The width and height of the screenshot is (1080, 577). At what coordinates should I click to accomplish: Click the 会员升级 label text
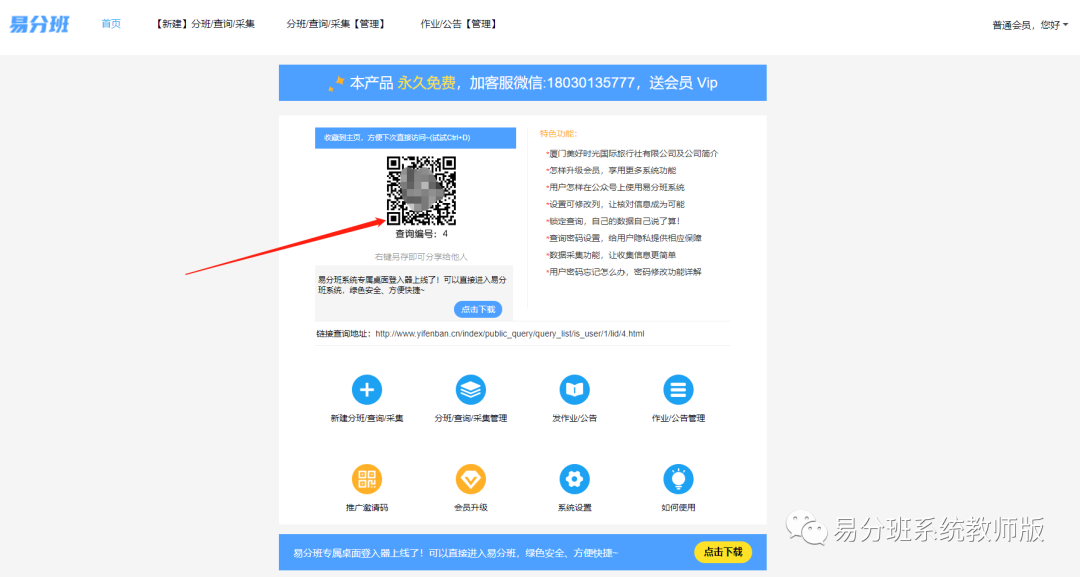point(470,507)
